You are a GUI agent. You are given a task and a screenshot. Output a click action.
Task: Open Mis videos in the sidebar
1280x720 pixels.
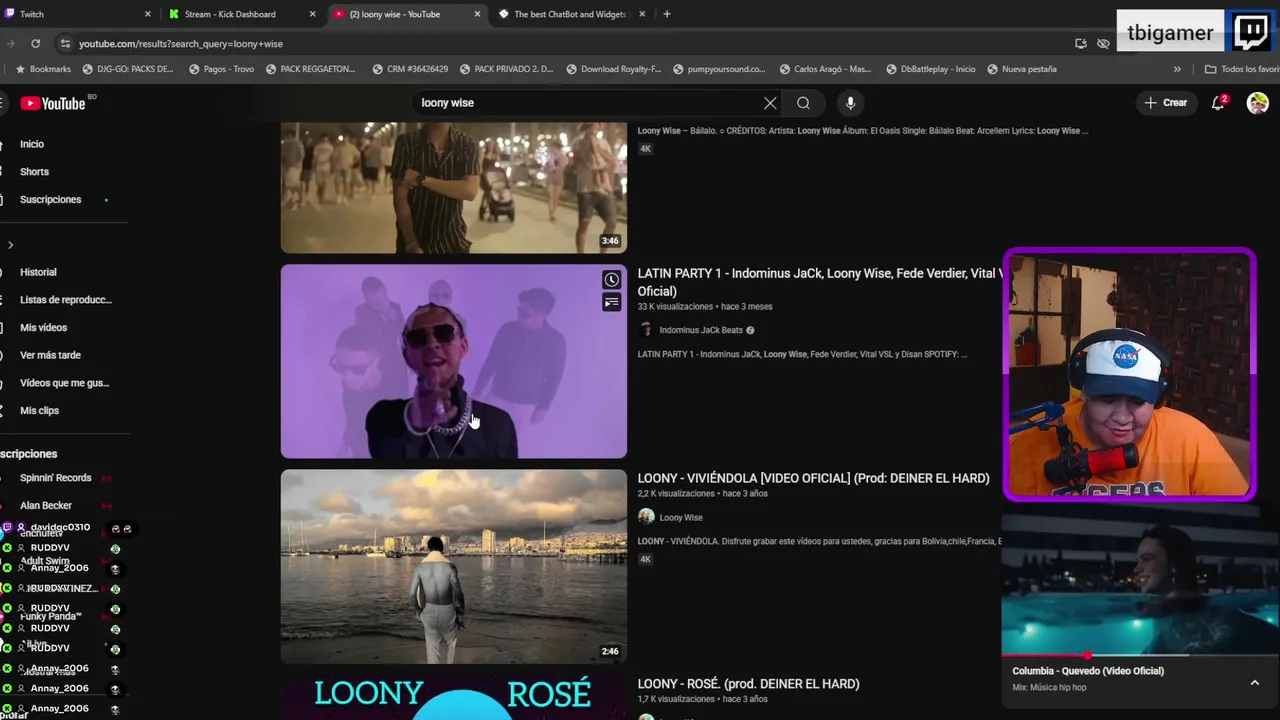click(43, 328)
